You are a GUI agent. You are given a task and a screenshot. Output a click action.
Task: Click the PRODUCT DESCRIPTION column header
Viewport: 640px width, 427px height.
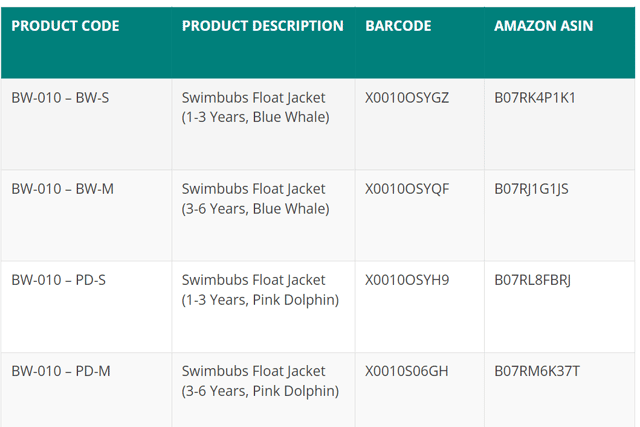pyautogui.click(x=262, y=26)
